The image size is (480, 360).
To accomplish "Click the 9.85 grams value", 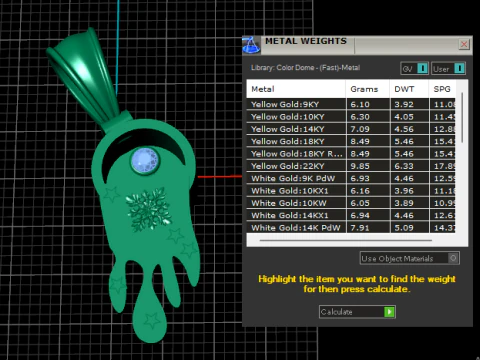I will pyautogui.click(x=360, y=166).
